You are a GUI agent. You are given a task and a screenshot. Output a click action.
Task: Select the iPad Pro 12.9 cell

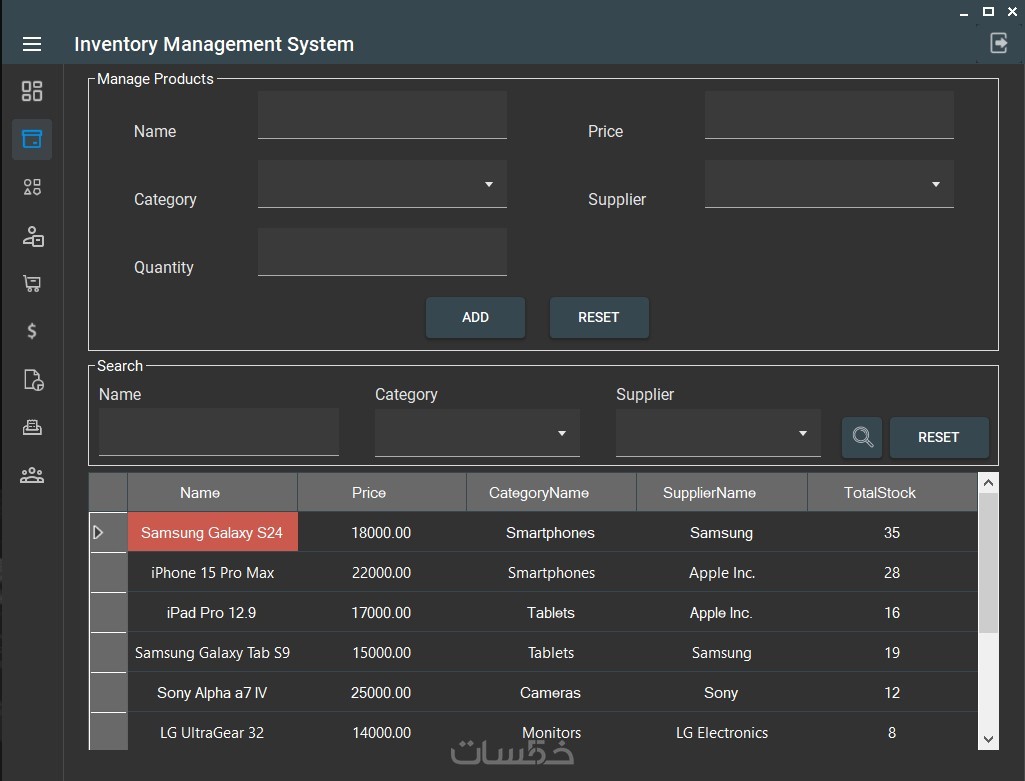point(212,612)
